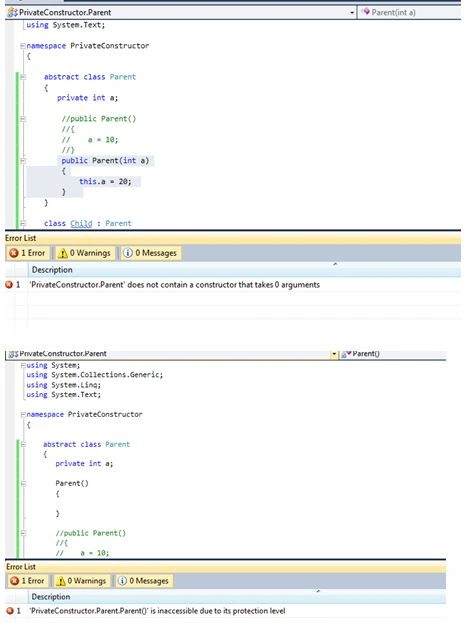Click the underlined Child class name
Viewport: 464px width, 623px height.
click(x=81, y=224)
